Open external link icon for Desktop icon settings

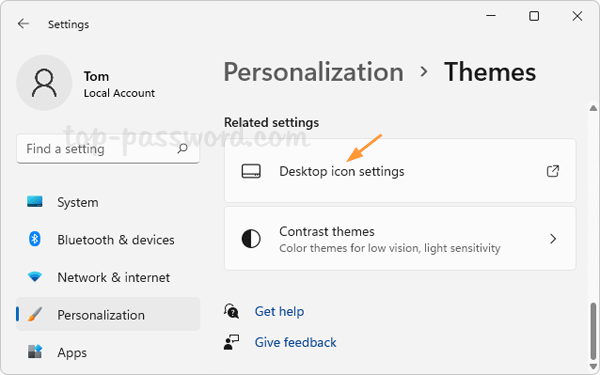tap(553, 171)
